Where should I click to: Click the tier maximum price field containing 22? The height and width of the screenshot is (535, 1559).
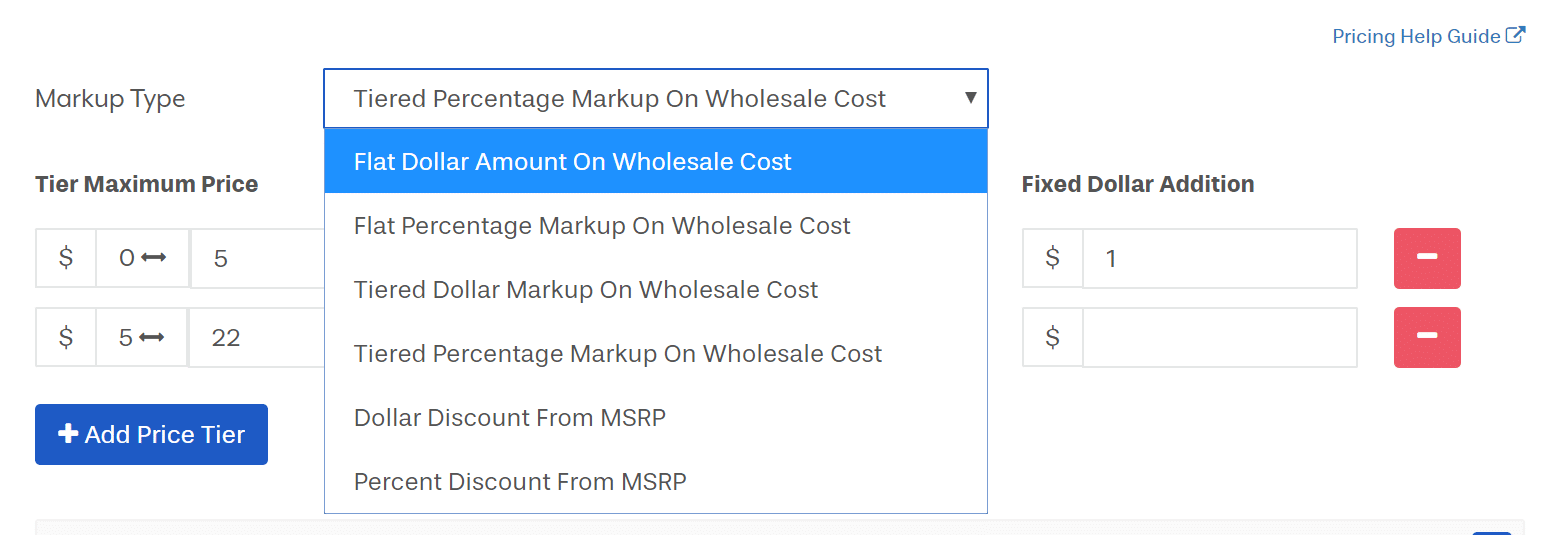click(258, 338)
